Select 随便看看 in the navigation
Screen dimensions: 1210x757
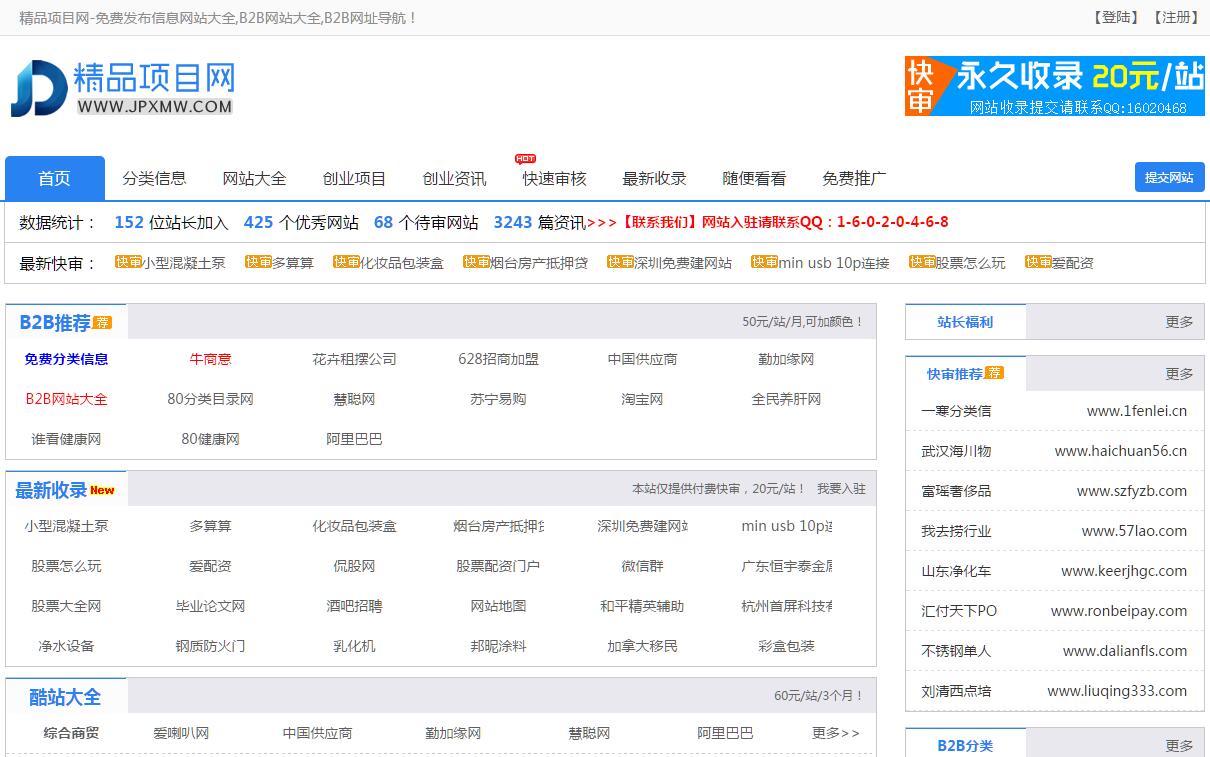tap(754, 178)
